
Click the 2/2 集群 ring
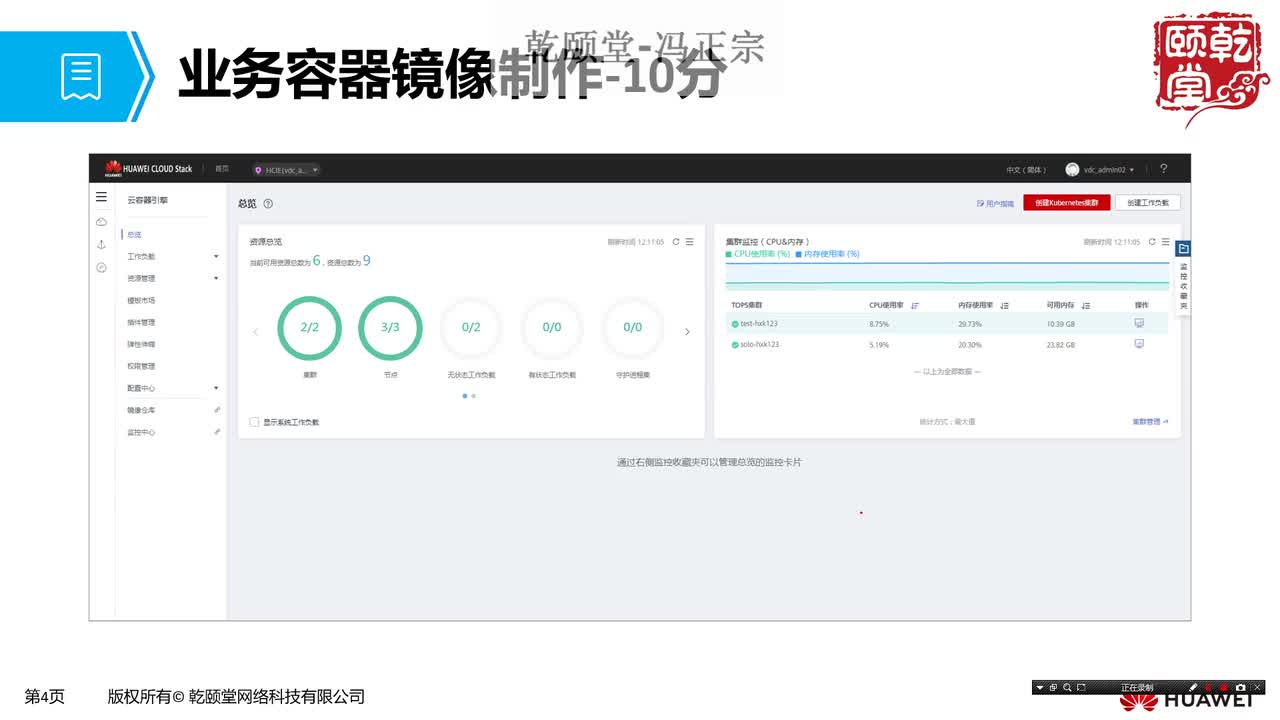[x=310, y=328]
